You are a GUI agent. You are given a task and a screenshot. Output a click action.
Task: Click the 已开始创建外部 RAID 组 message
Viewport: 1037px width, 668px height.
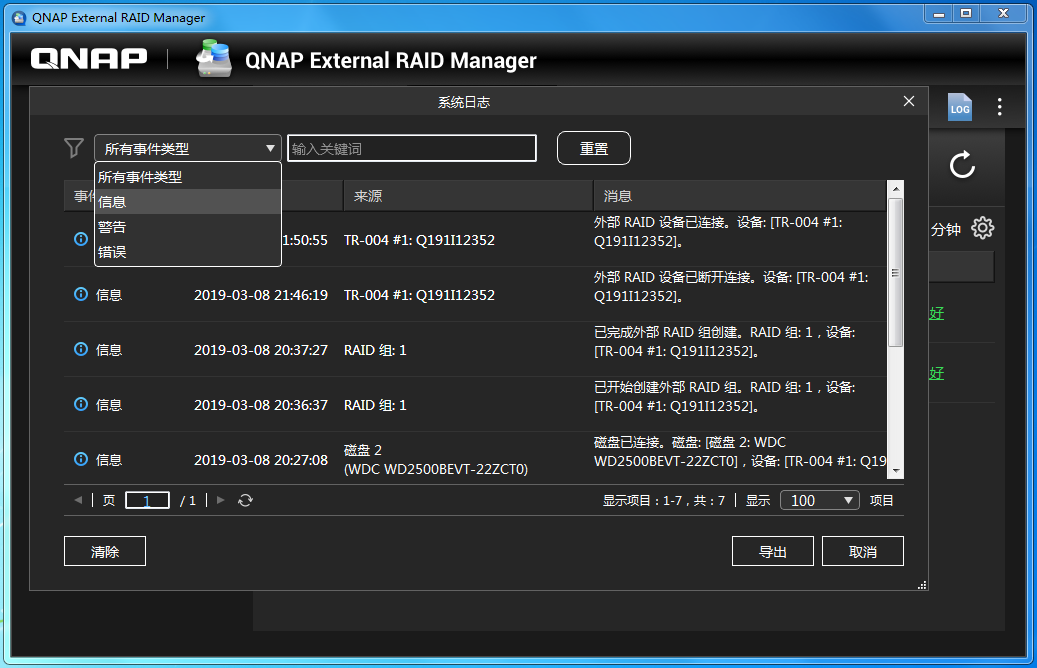coord(724,396)
